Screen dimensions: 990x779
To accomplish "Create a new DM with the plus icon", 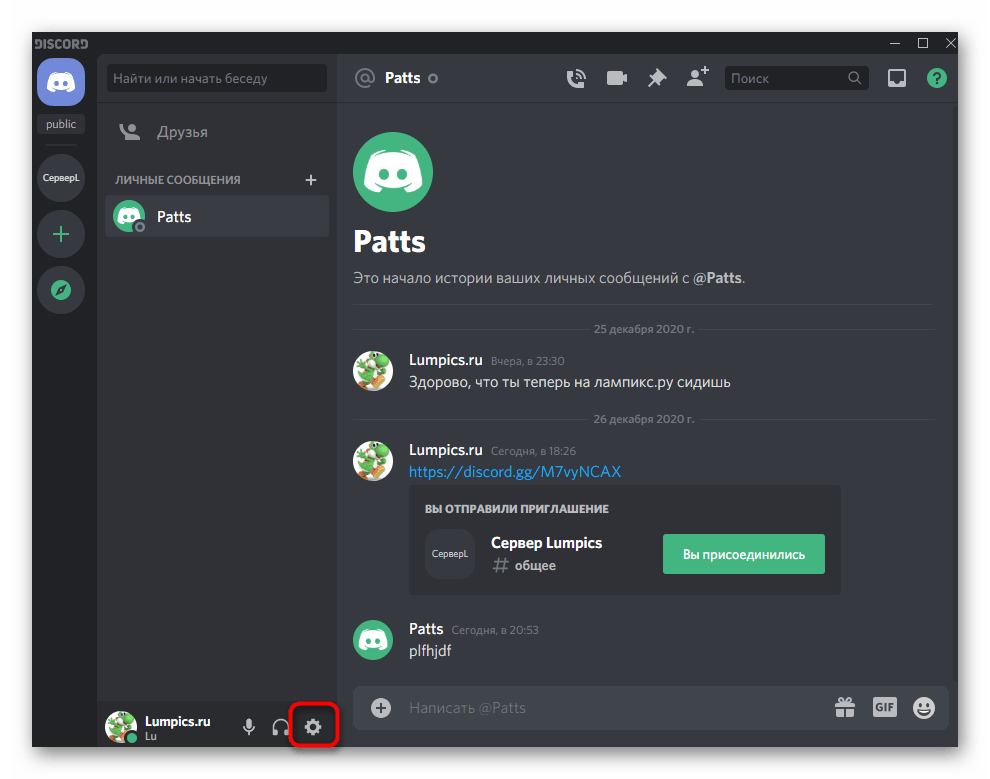I will (311, 180).
